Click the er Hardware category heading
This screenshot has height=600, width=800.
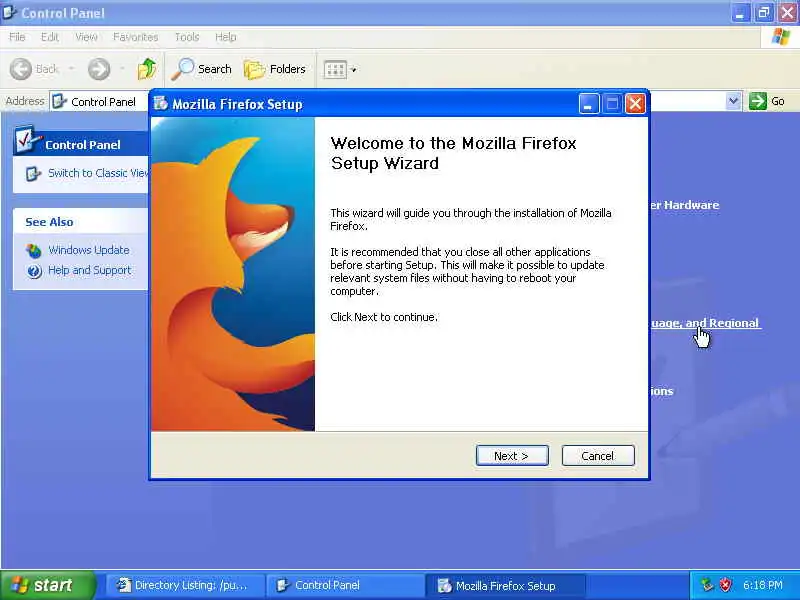pyautogui.click(x=685, y=205)
